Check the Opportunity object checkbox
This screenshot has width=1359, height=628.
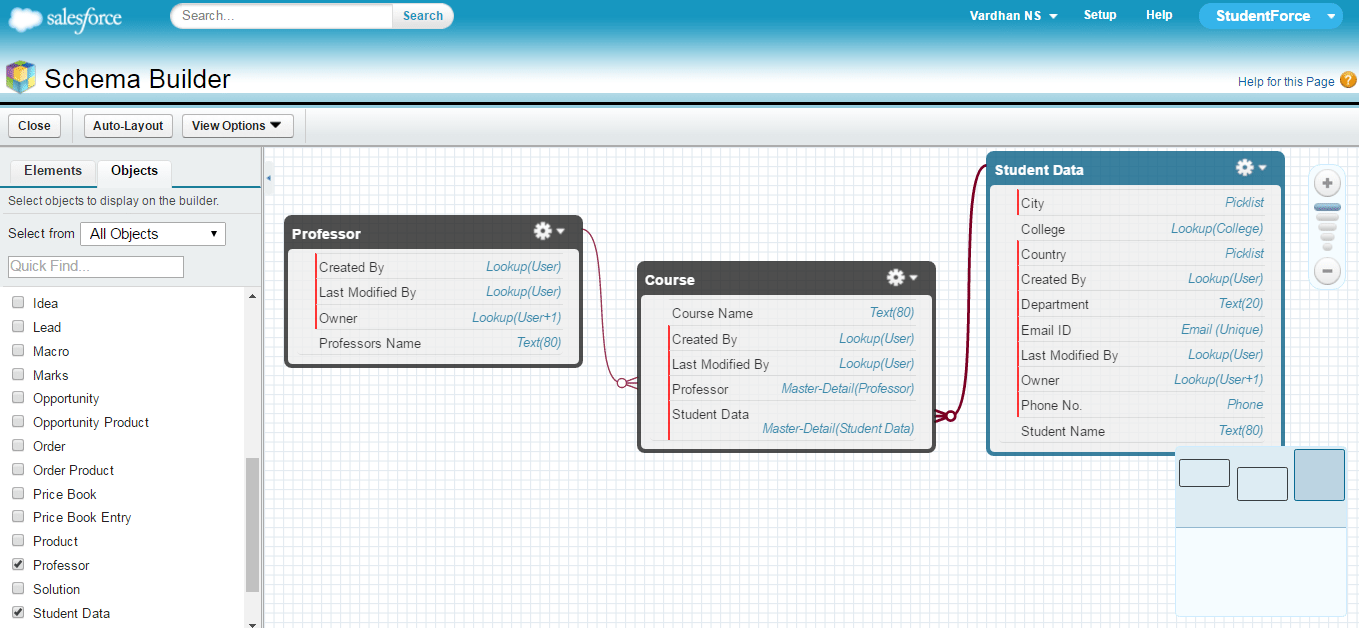coord(17,398)
